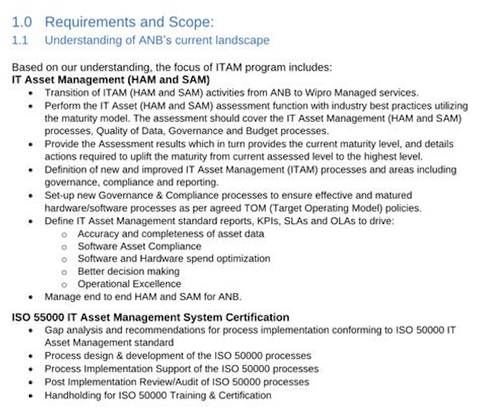This screenshot has width=500, height=413.
Task: Click 'Manage end to end HAM and SAM' line
Action: pyautogui.click(x=143, y=297)
